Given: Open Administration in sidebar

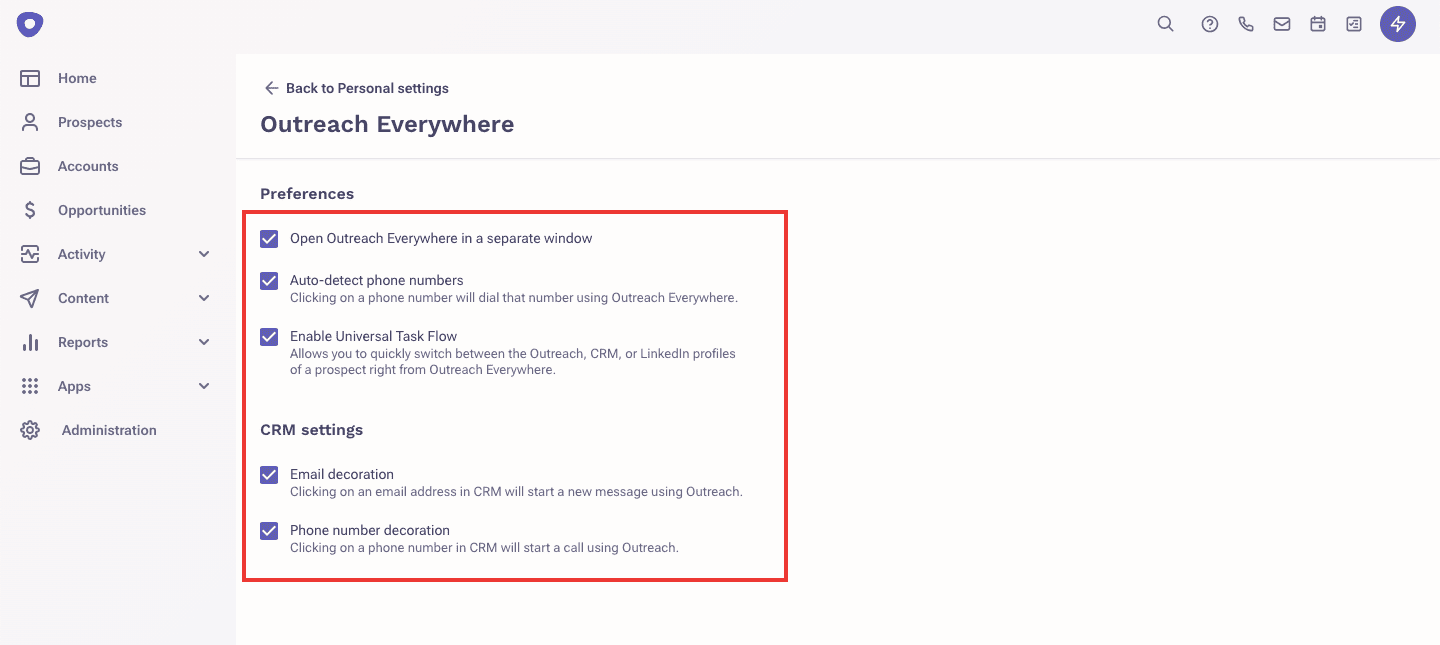Looking at the screenshot, I should 109,430.
